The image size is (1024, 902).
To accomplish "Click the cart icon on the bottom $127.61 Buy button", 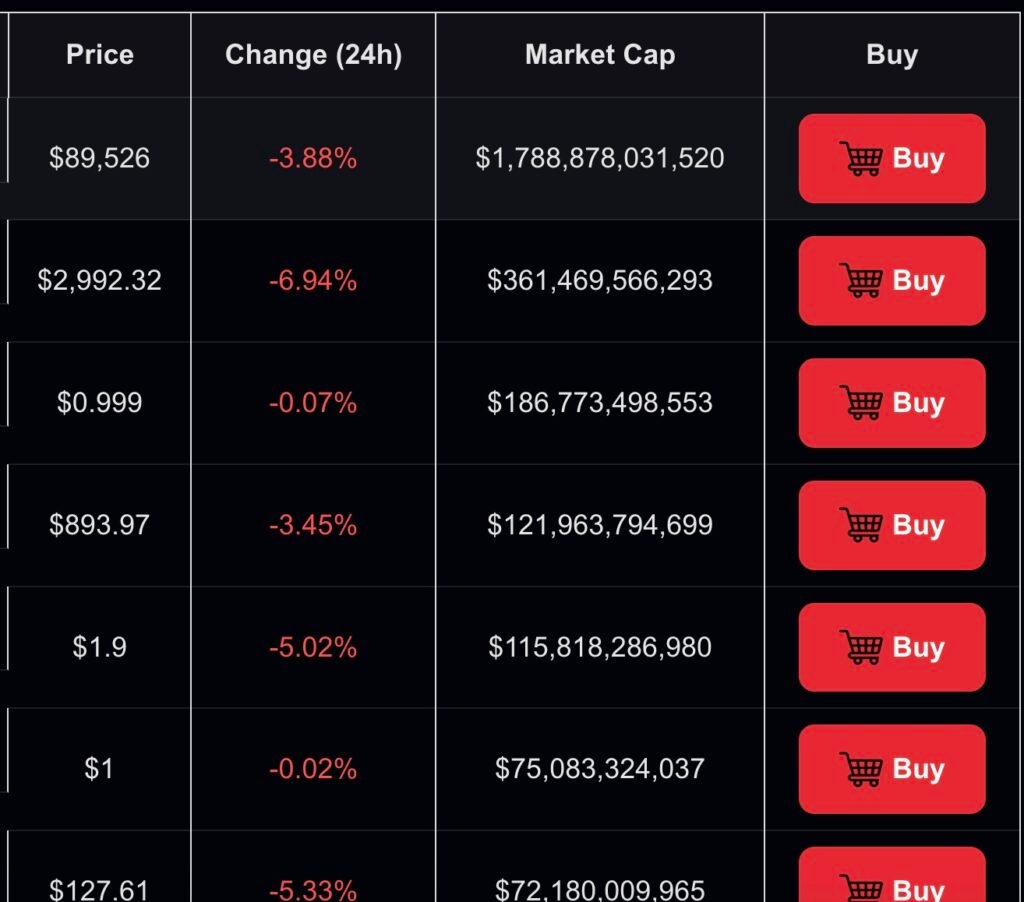I will pyautogui.click(x=861, y=888).
